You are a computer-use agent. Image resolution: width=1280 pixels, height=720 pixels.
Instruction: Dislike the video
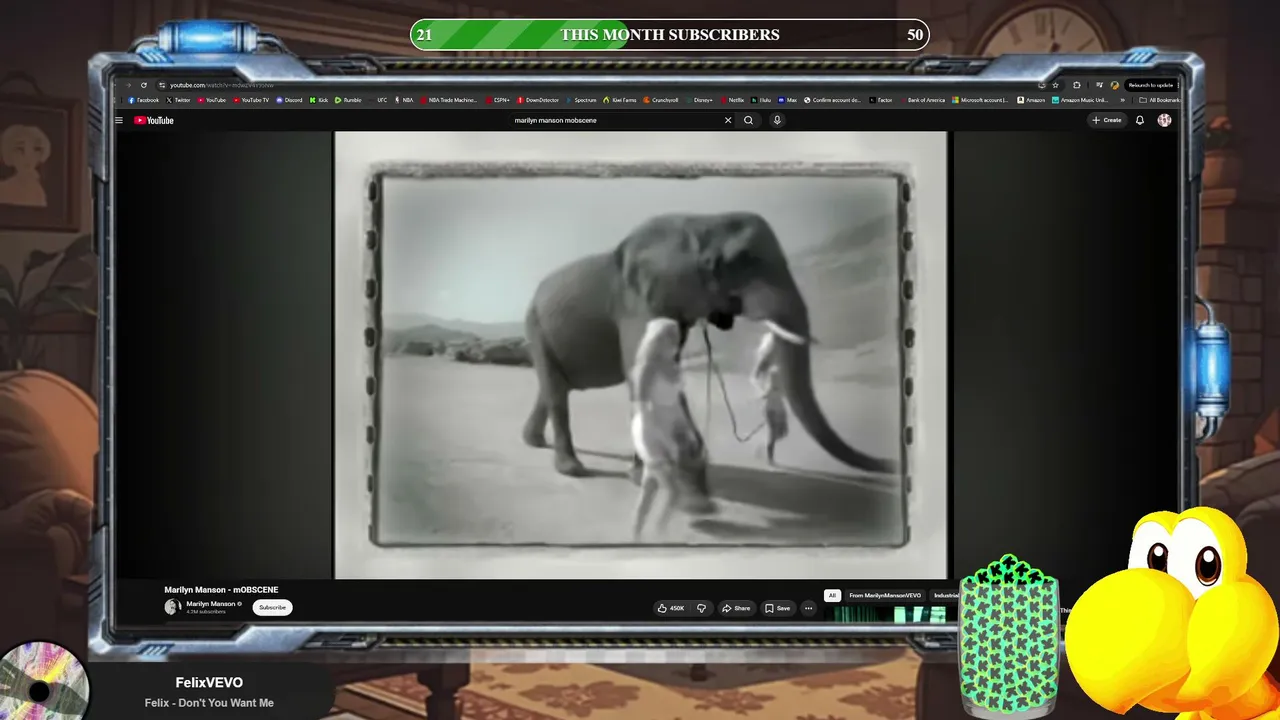pyautogui.click(x=701, y=608)
